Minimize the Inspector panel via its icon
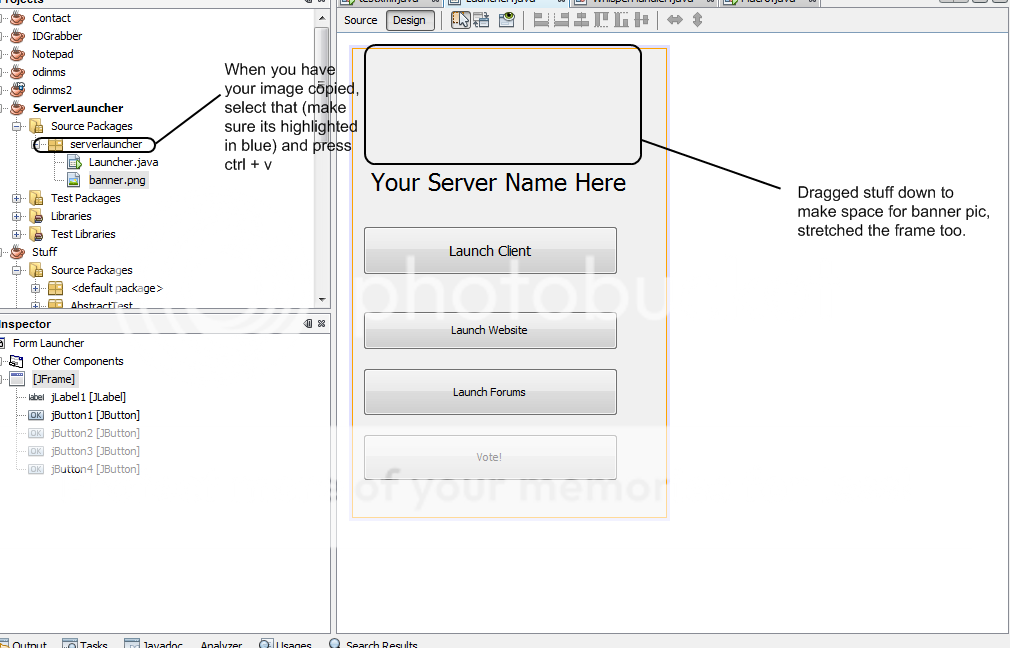 click(x=308, y=324)
